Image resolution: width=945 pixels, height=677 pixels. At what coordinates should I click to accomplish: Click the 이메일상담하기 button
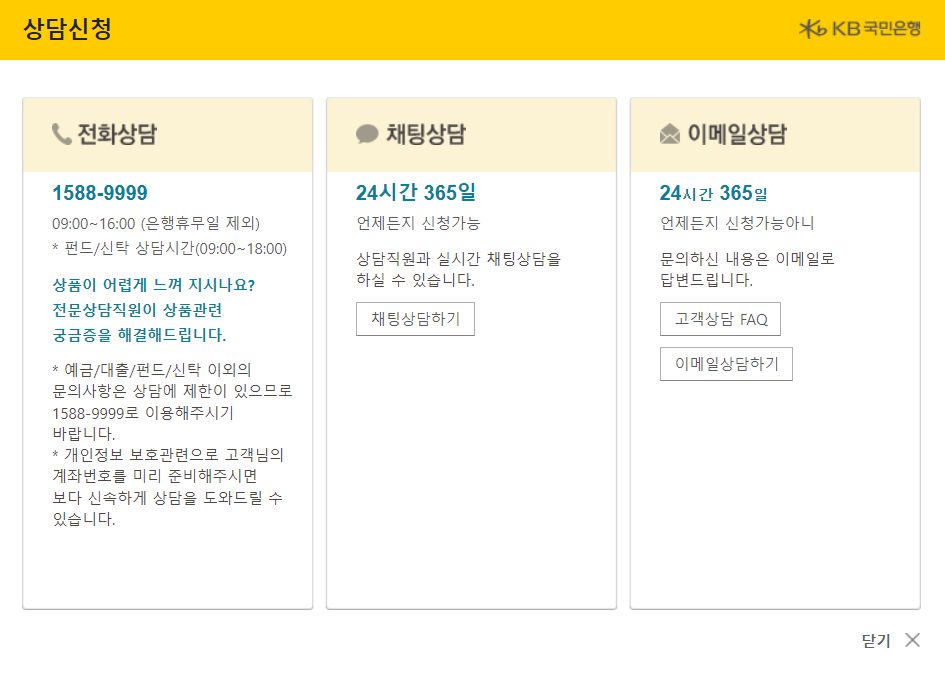pos(725,363)
